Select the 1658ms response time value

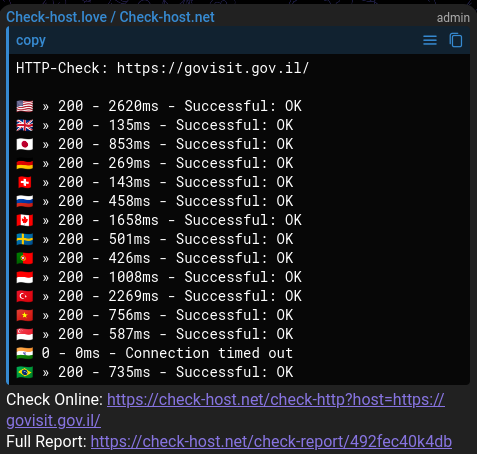pyautogui.click(x=133, y=220)
